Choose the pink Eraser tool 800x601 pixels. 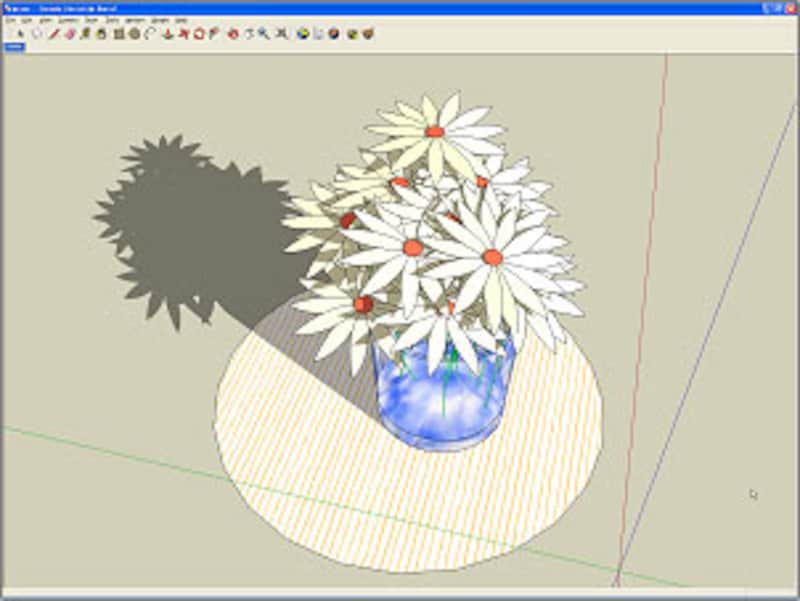click(70, 34)
